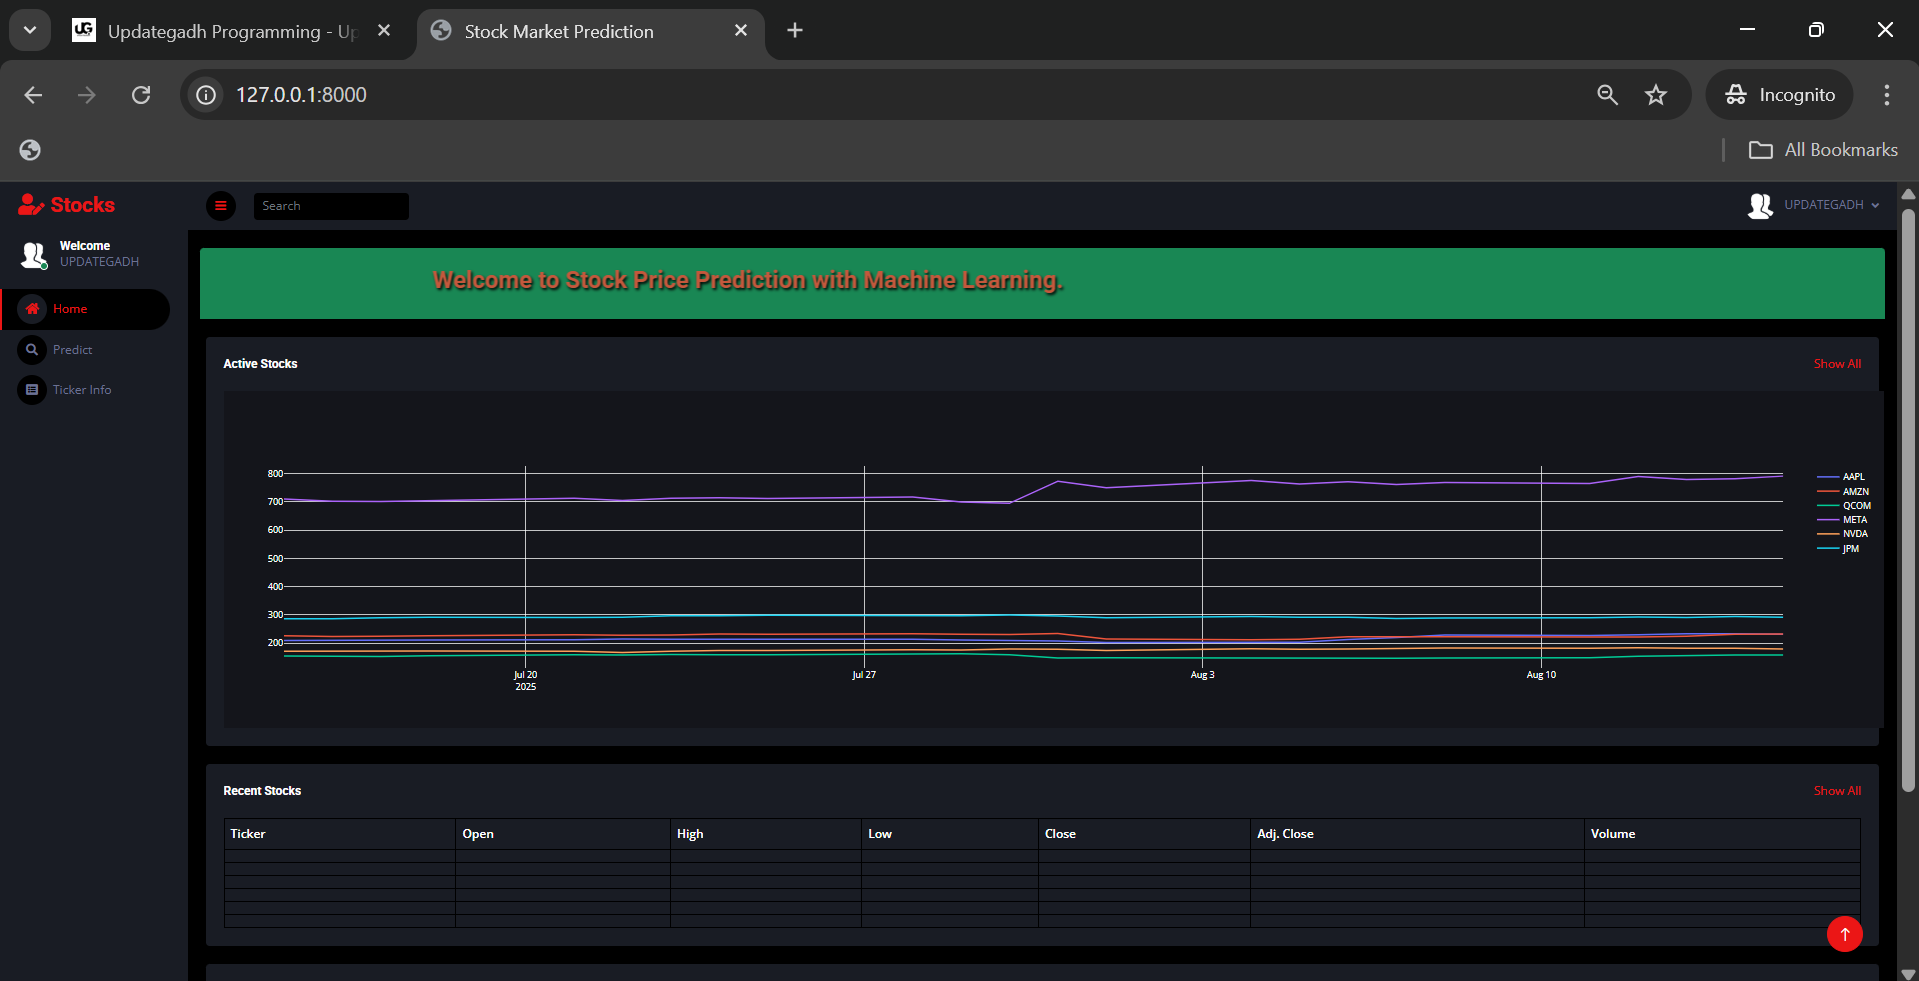Toggle the META series in legend
The image size is (1919, 981).
point(1854,520)
